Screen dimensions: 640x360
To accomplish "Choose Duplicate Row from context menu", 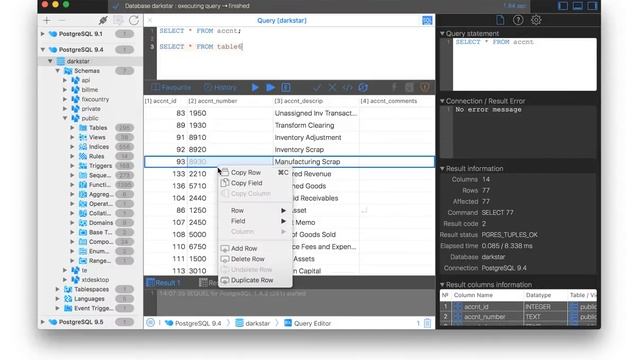I will point(255,280).
